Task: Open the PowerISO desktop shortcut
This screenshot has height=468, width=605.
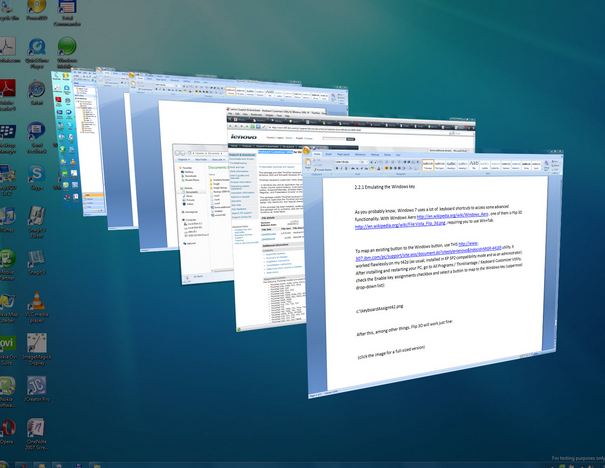Action: click(x=37, y=10)
